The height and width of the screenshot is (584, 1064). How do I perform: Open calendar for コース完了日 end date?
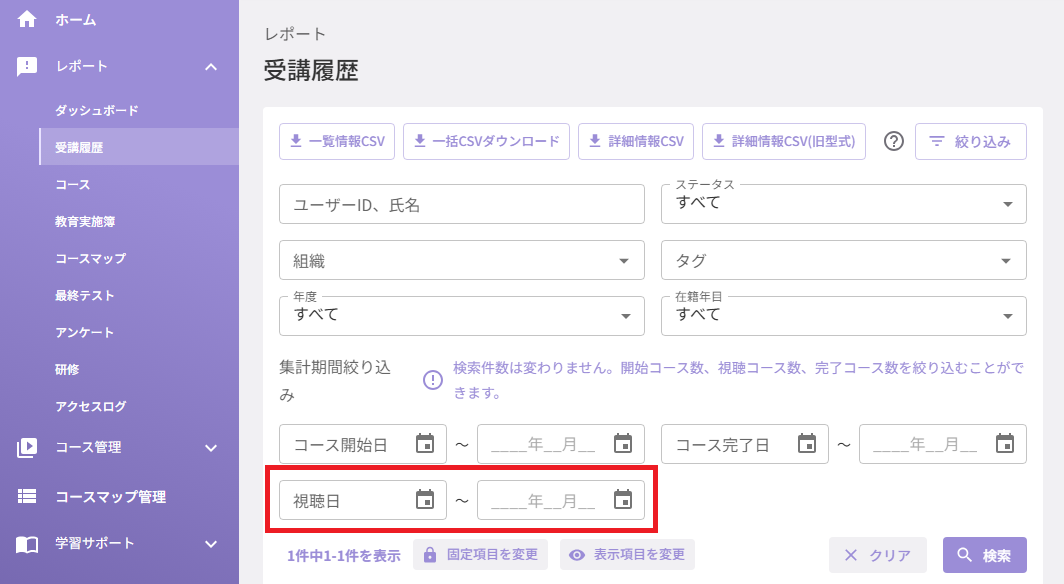[1005, 444]
